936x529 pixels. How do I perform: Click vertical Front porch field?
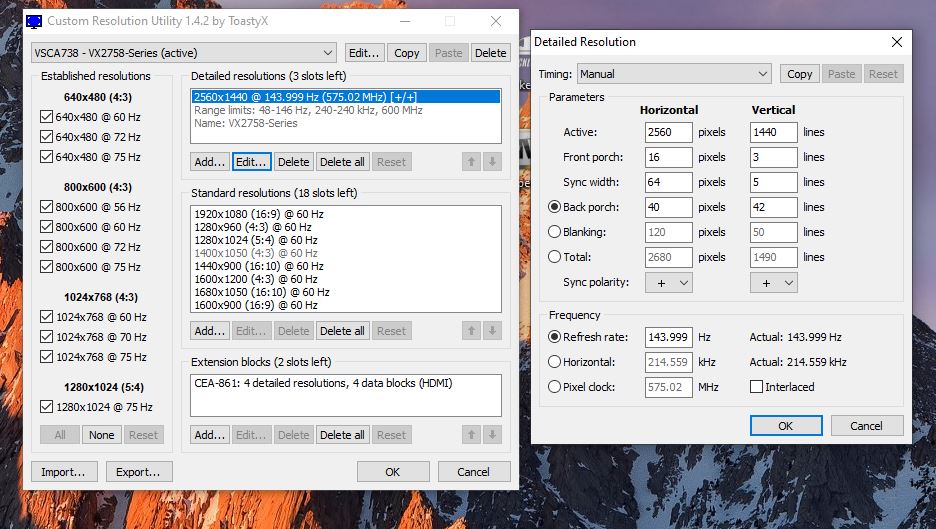774,157
